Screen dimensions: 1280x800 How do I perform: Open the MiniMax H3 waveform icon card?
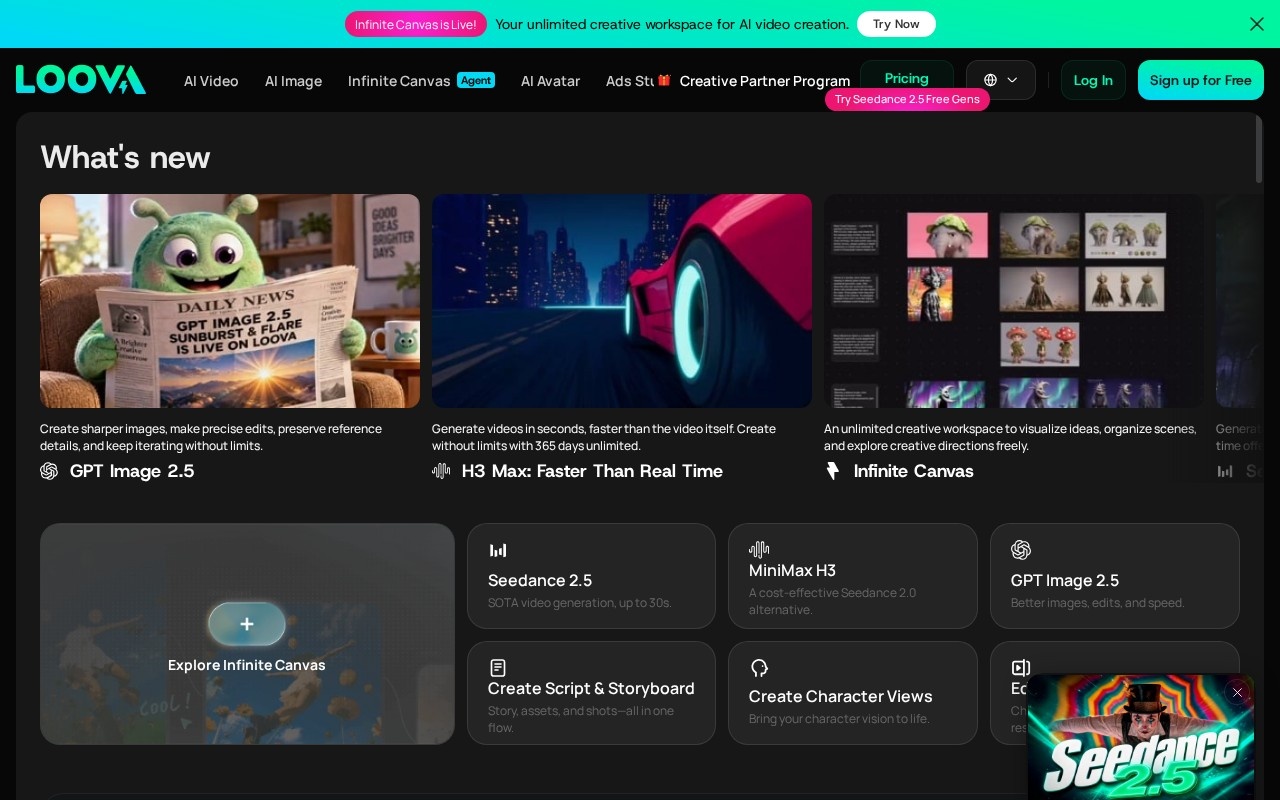(x=759, y=549)
